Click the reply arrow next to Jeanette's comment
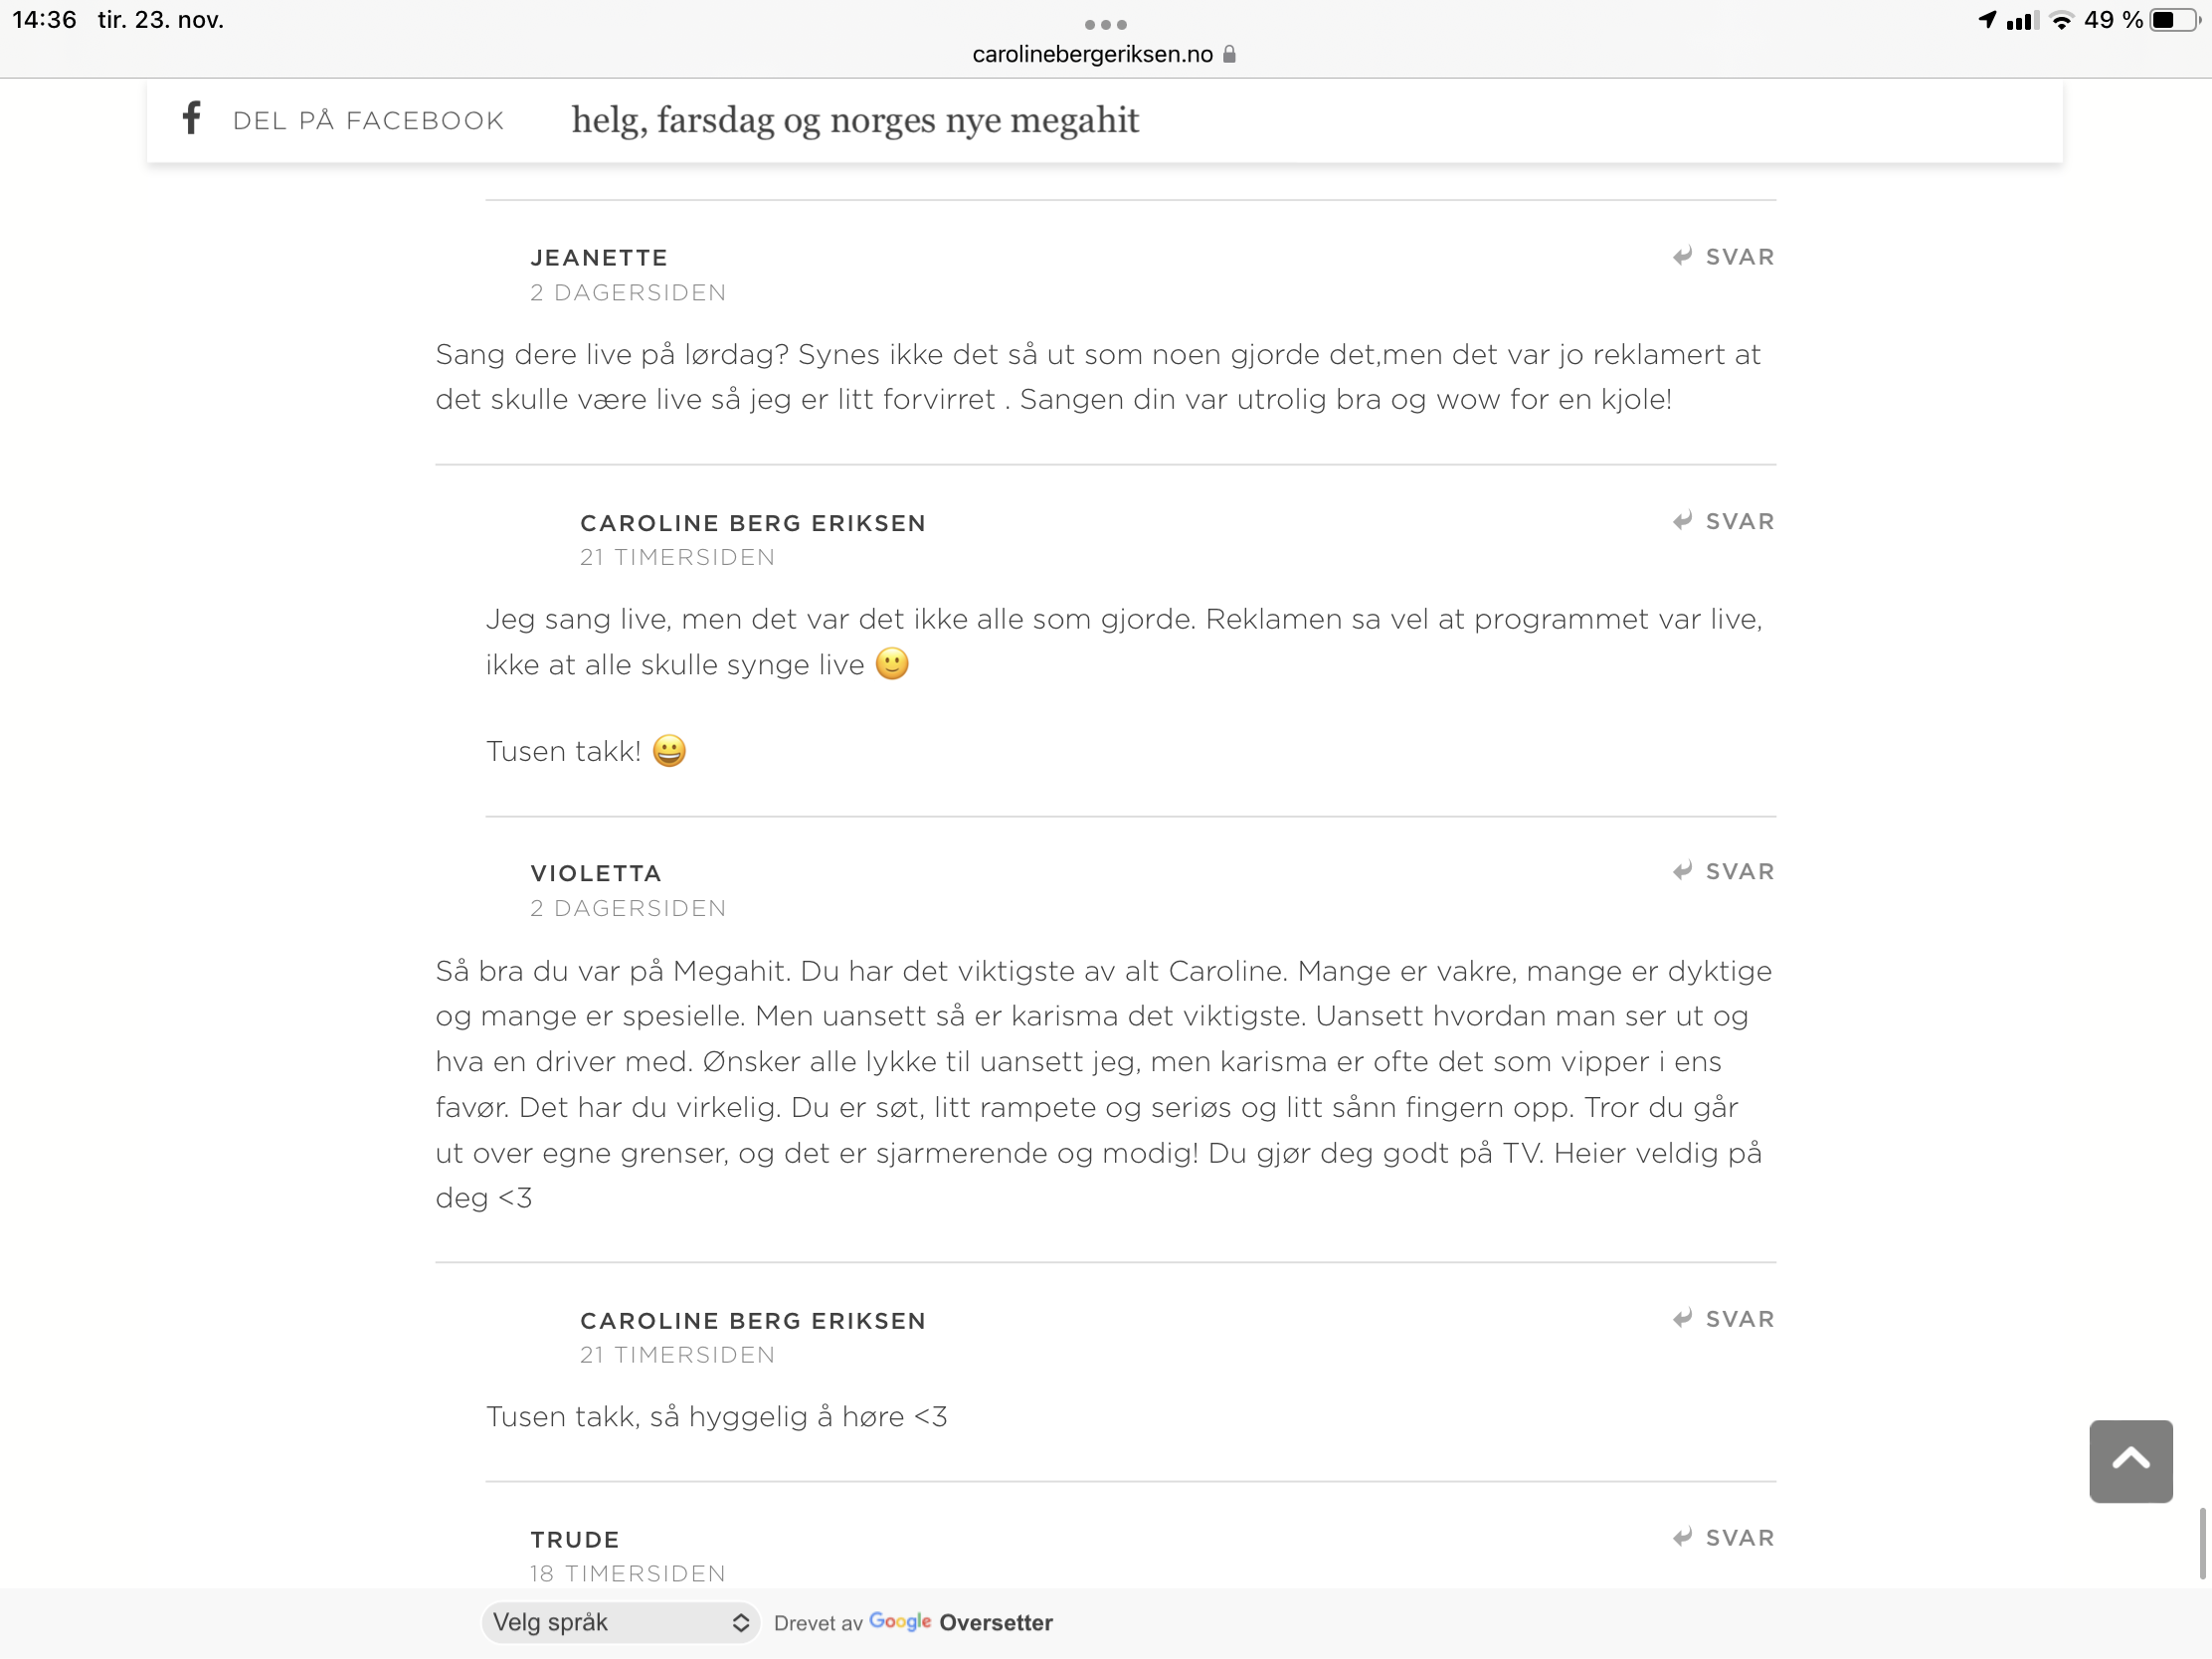The image size is (2212, 1659). click(1683, 256)
